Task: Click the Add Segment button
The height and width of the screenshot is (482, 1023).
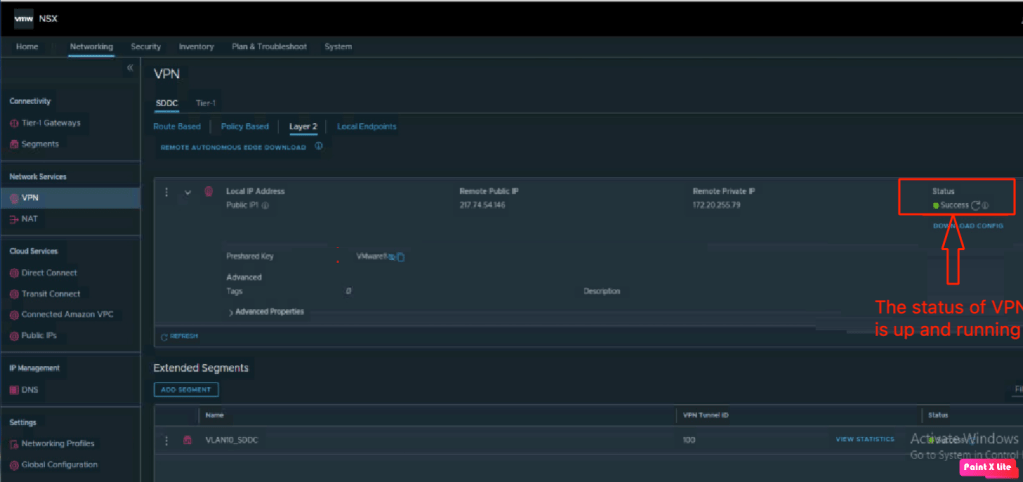Action: coord(186,390)
